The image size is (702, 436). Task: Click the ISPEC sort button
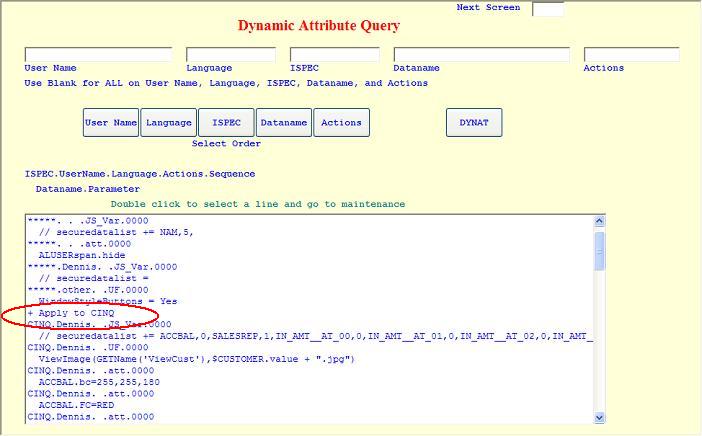coord(226,123)
